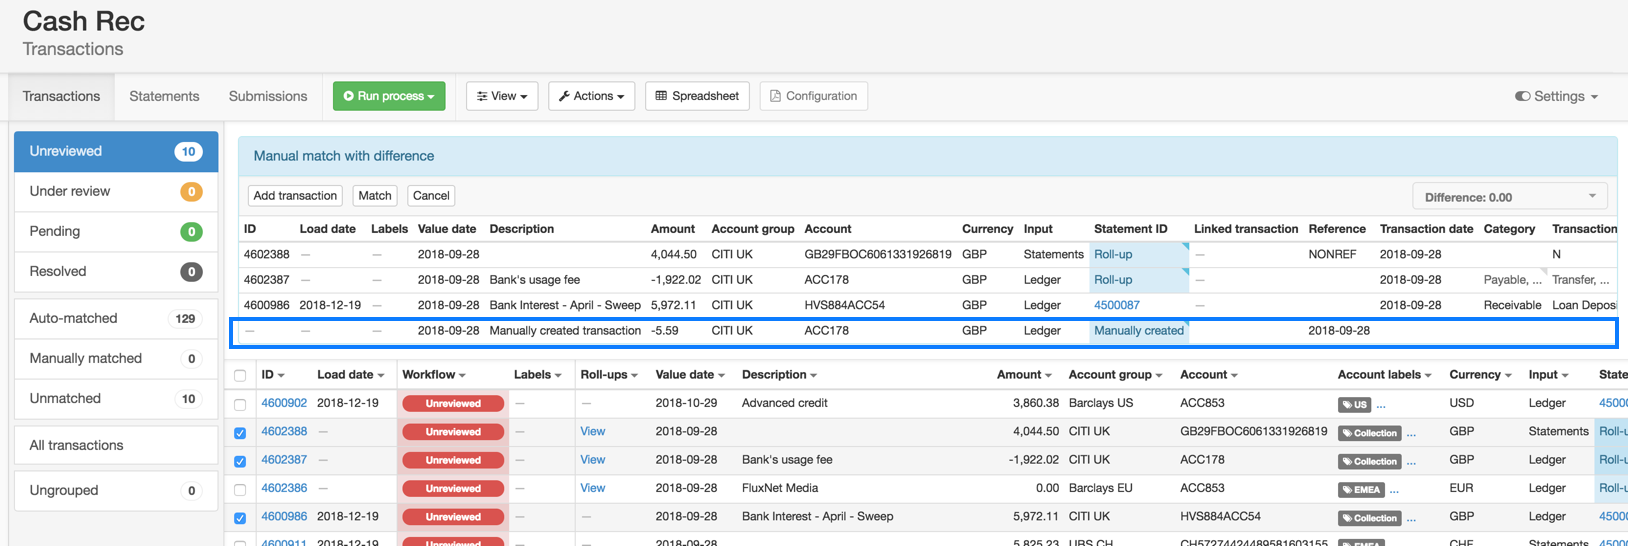Sort by the ID column header
The height and width of the screenshot is (546, 1628).
[273, 374]
